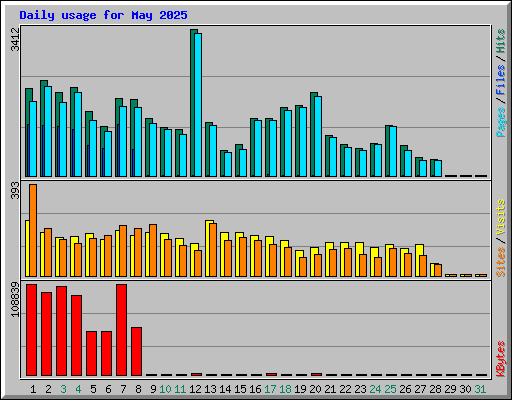Select weekend day 24 on the axis

click(375, 389)
